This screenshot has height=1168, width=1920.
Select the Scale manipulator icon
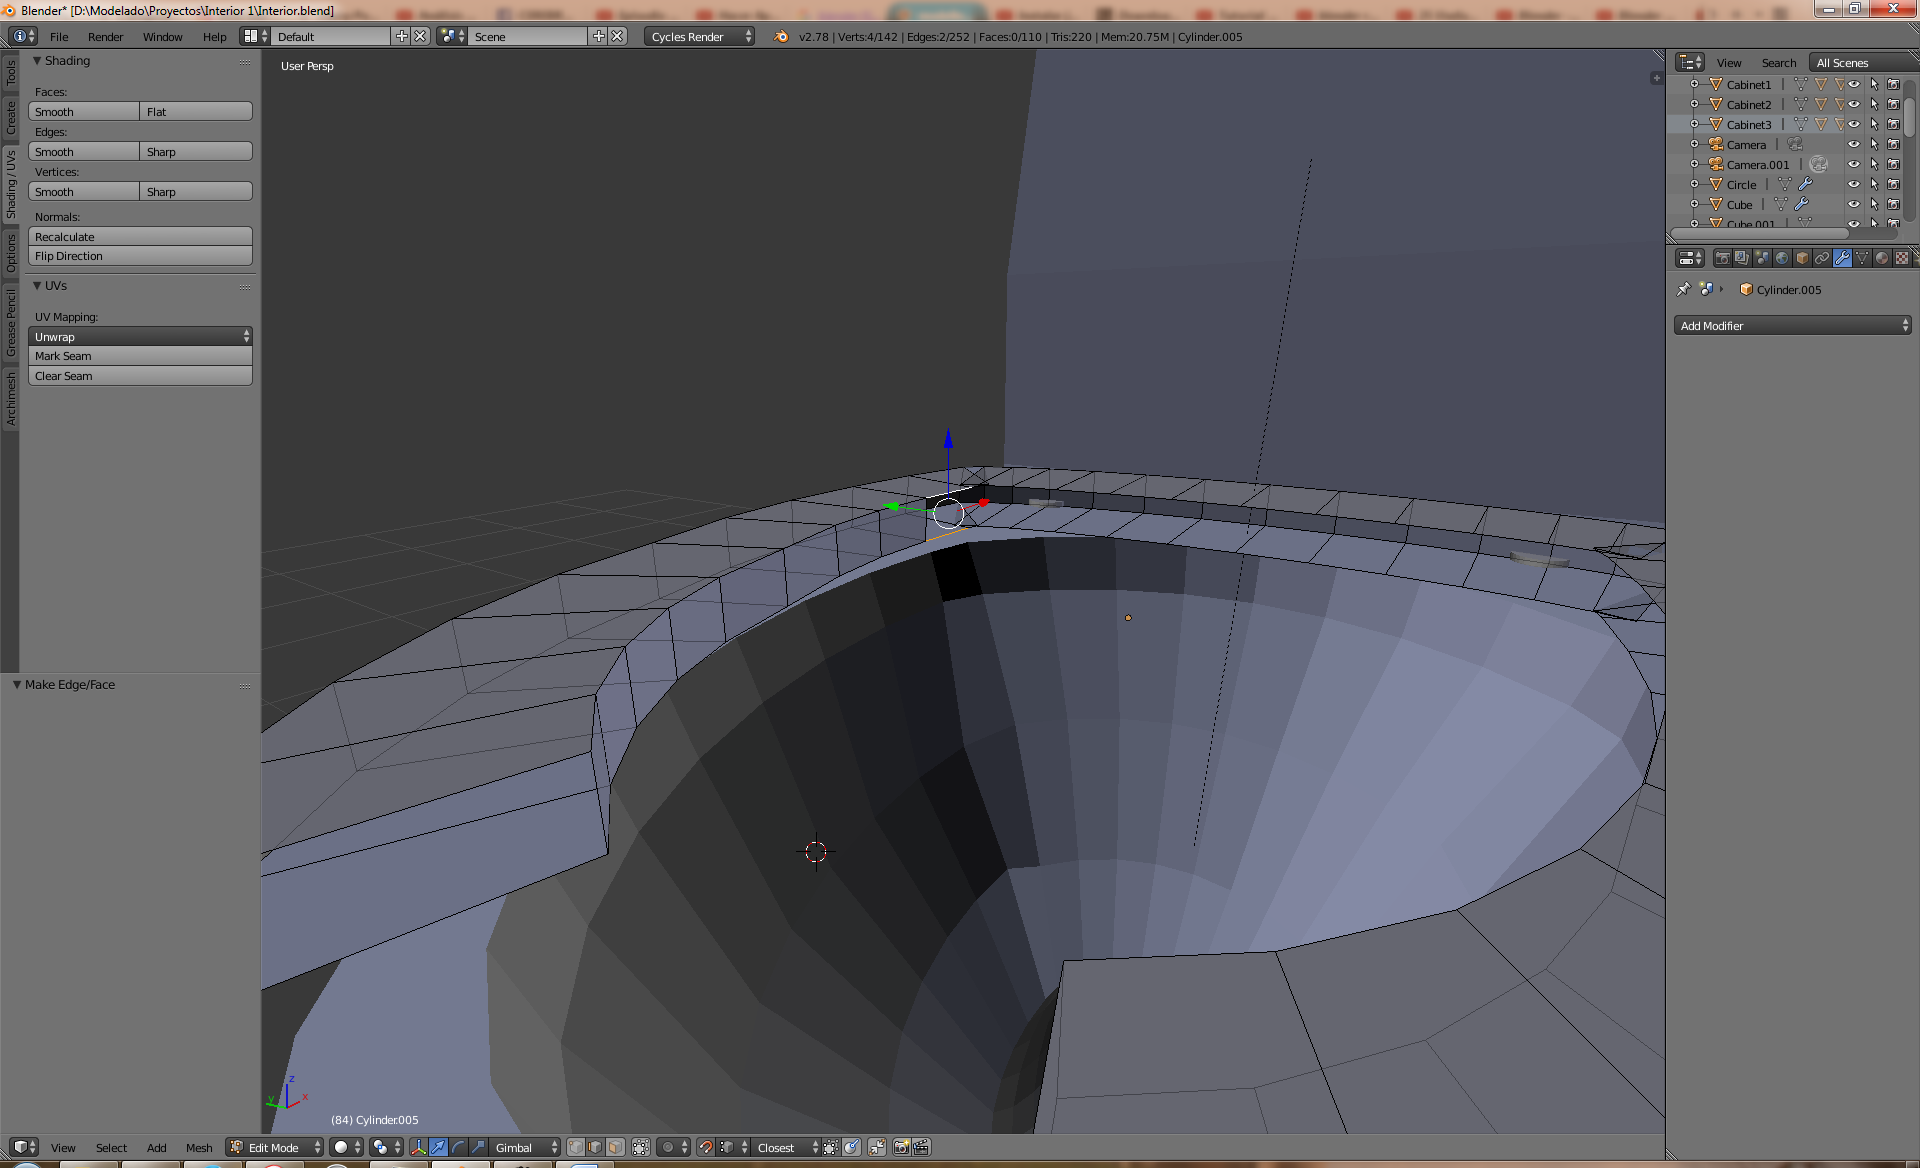coord(478,1147)
